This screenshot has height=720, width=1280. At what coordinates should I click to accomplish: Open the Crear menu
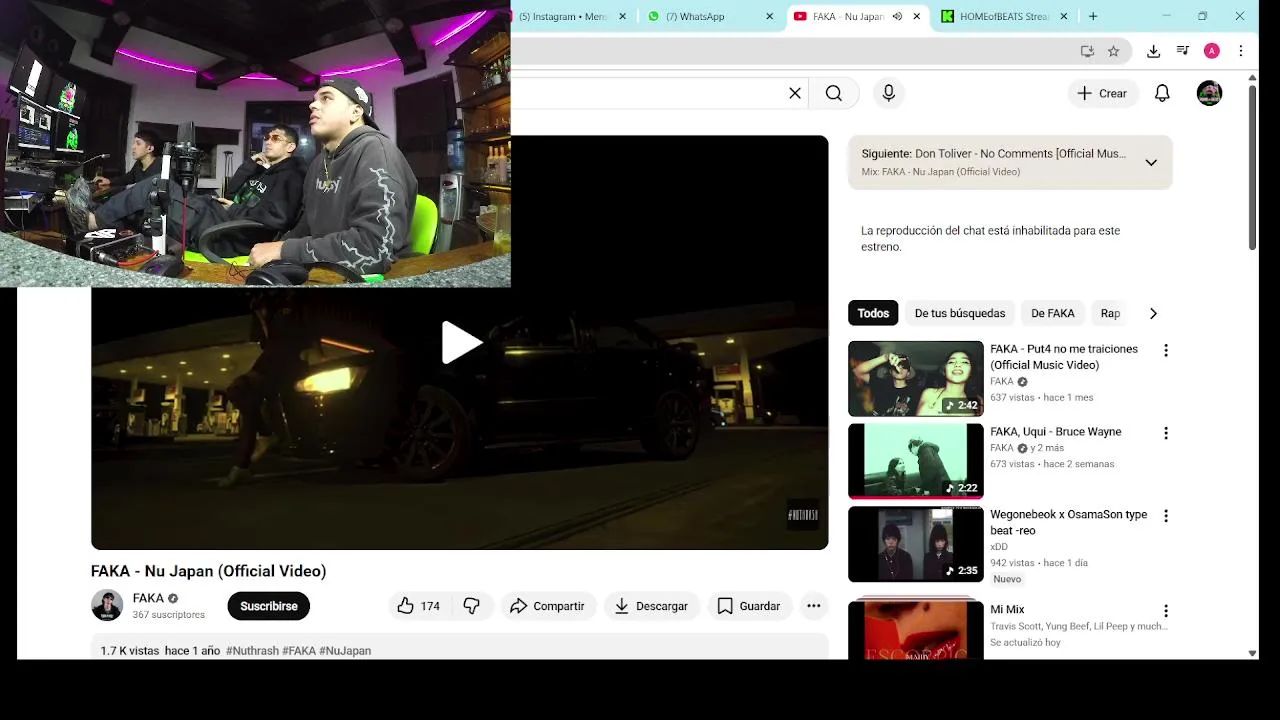pos(1102,93)
